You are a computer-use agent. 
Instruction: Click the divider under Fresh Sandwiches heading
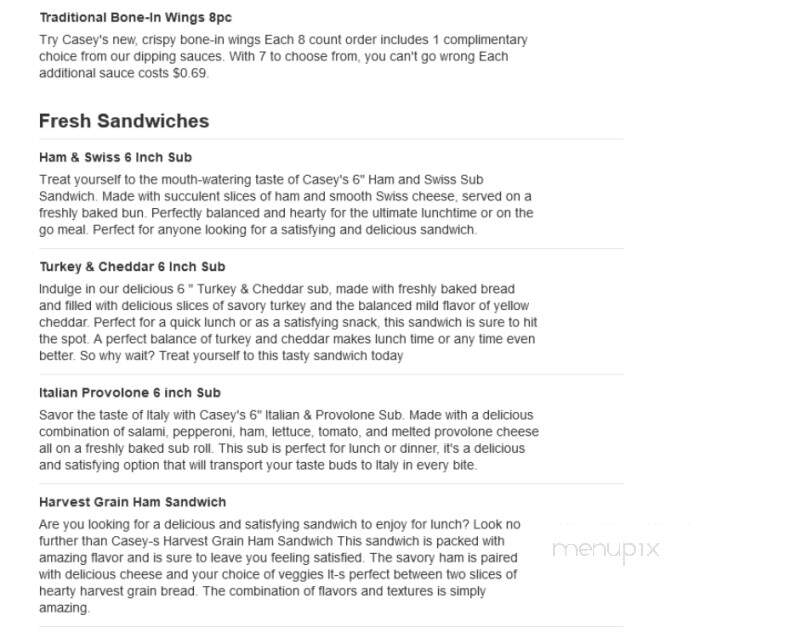pos(331,139)
